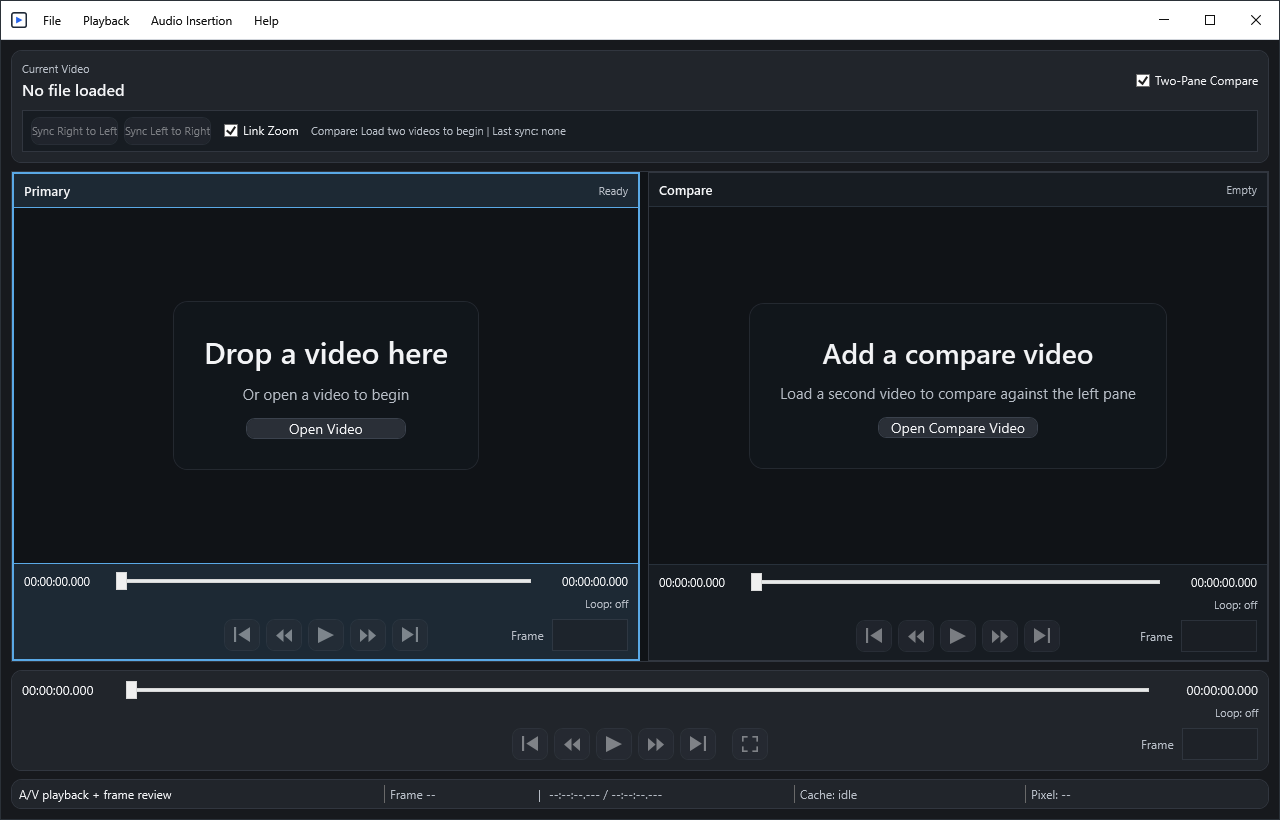The height and width of the screenshot is (820, 1280).
Task: Fast forward in Compare pane controls
Action: tap(1000, 636)
